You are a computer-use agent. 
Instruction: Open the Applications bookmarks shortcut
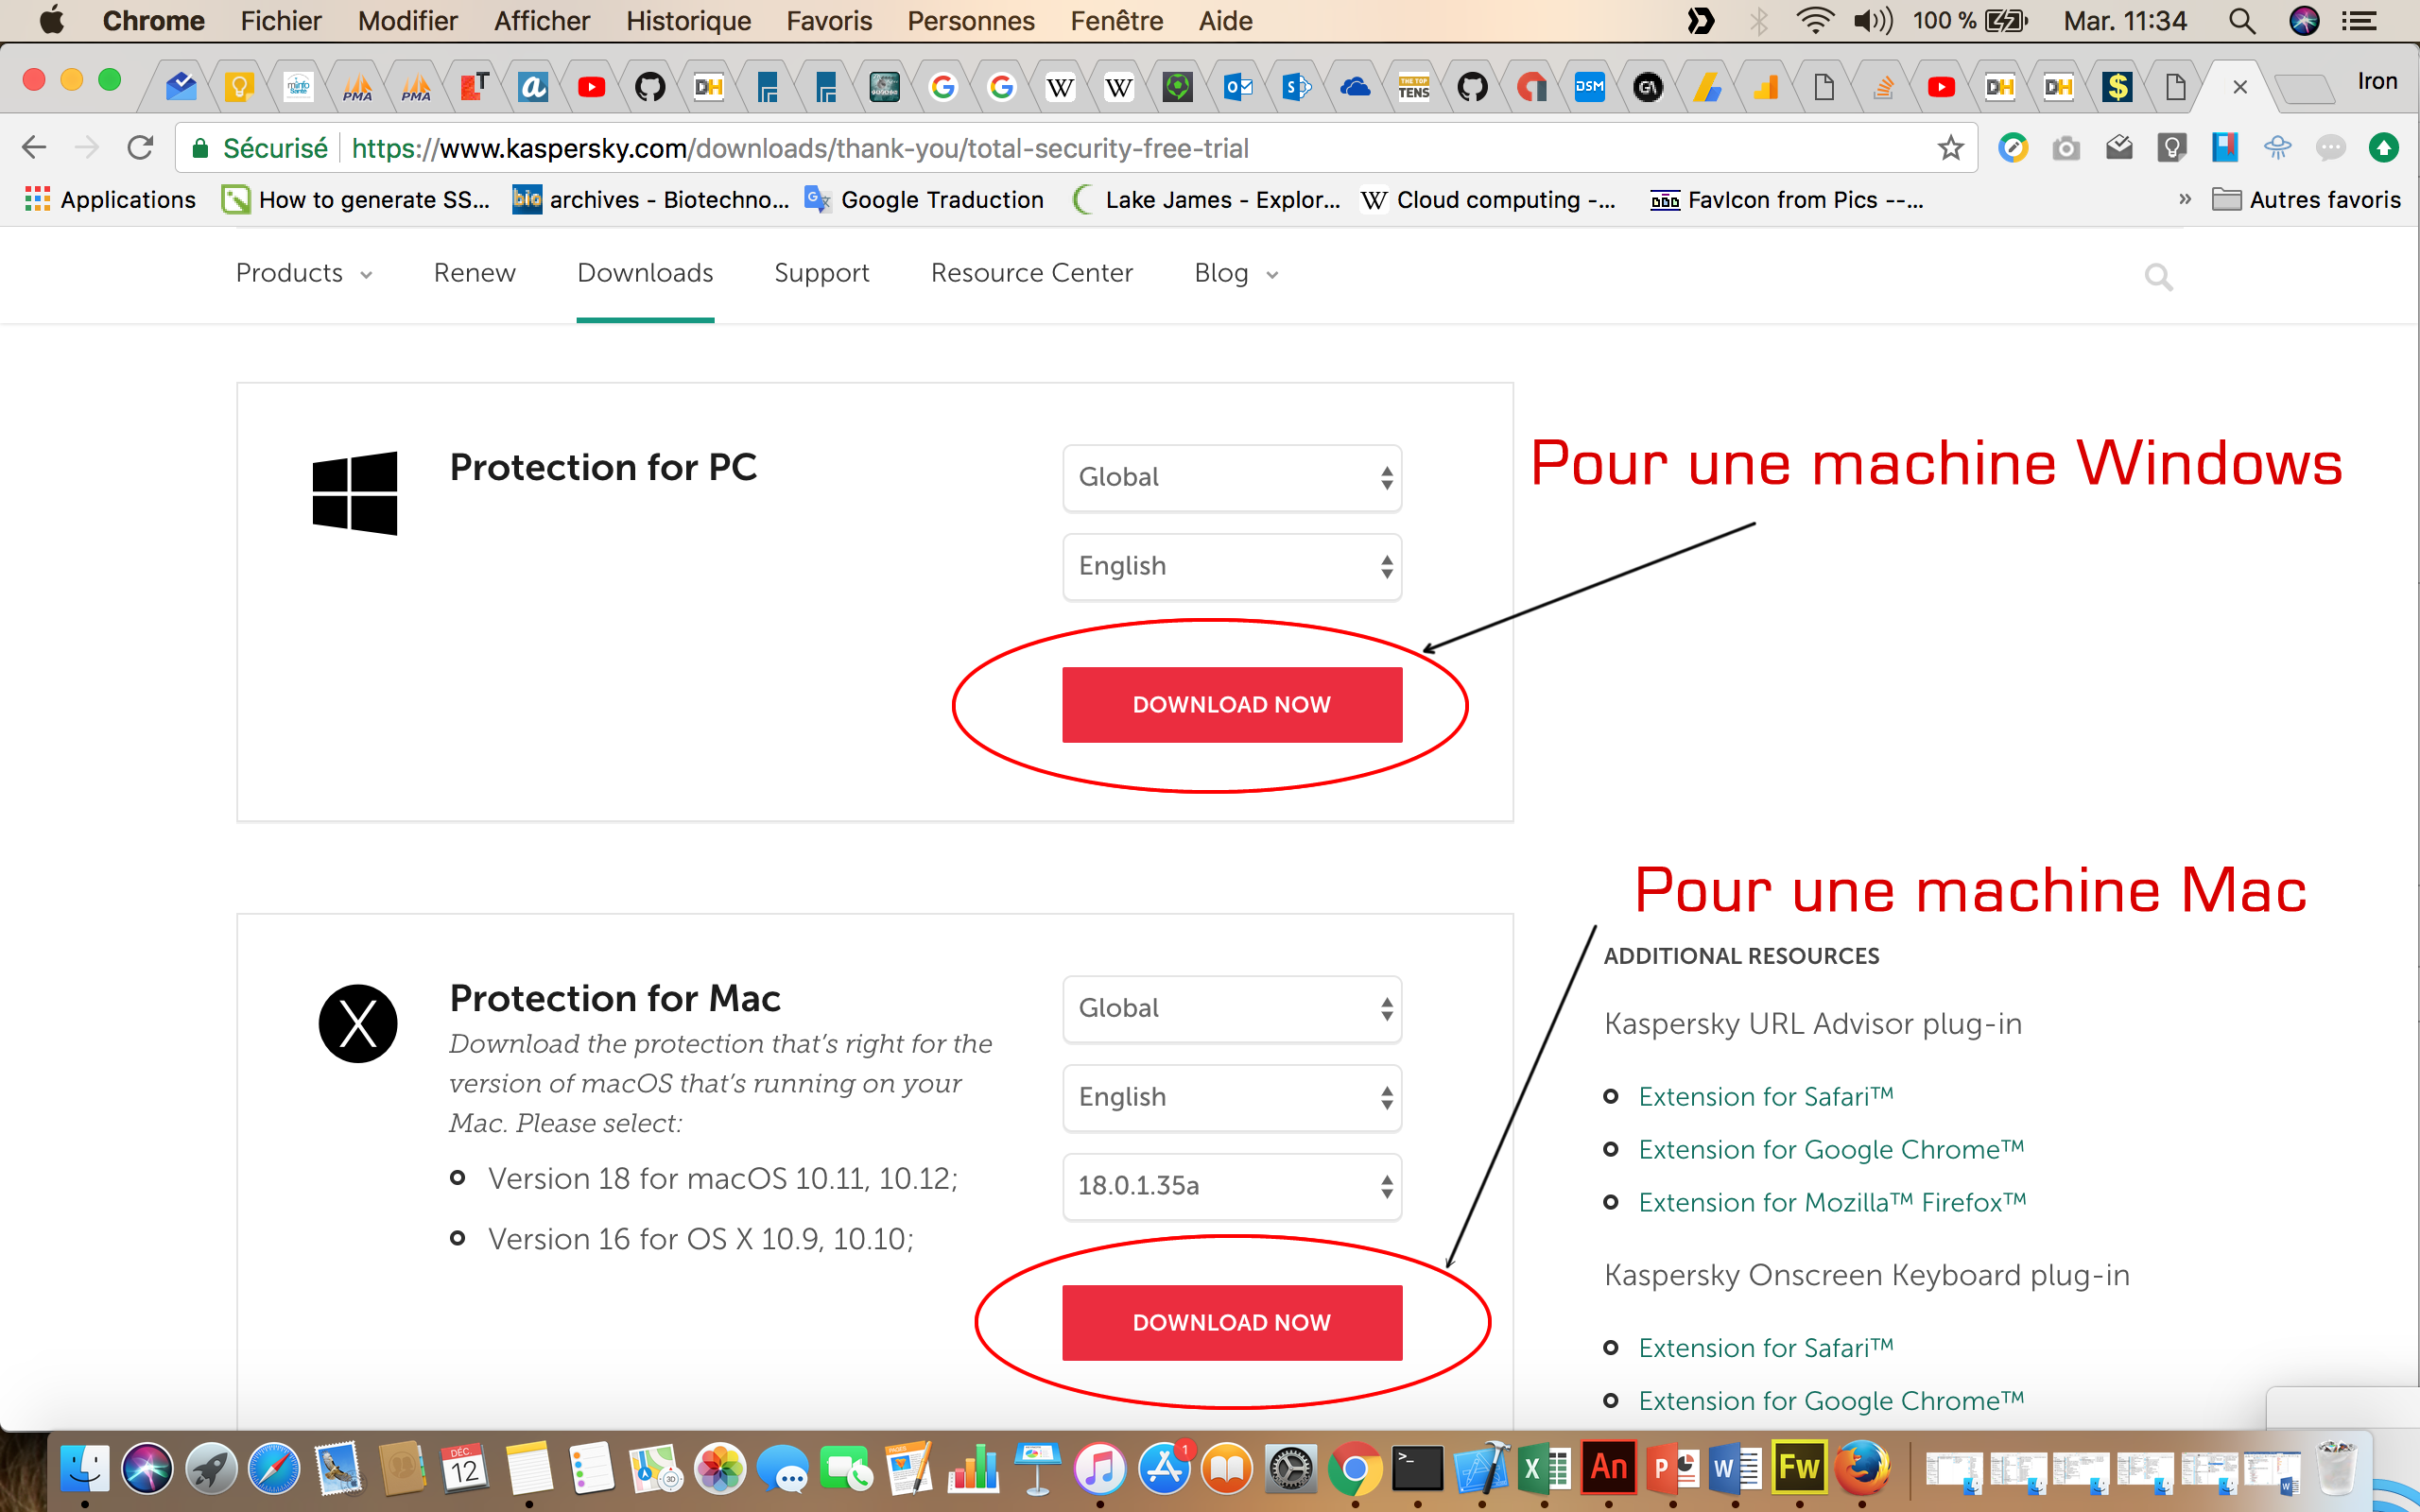[x=110, y=200]
